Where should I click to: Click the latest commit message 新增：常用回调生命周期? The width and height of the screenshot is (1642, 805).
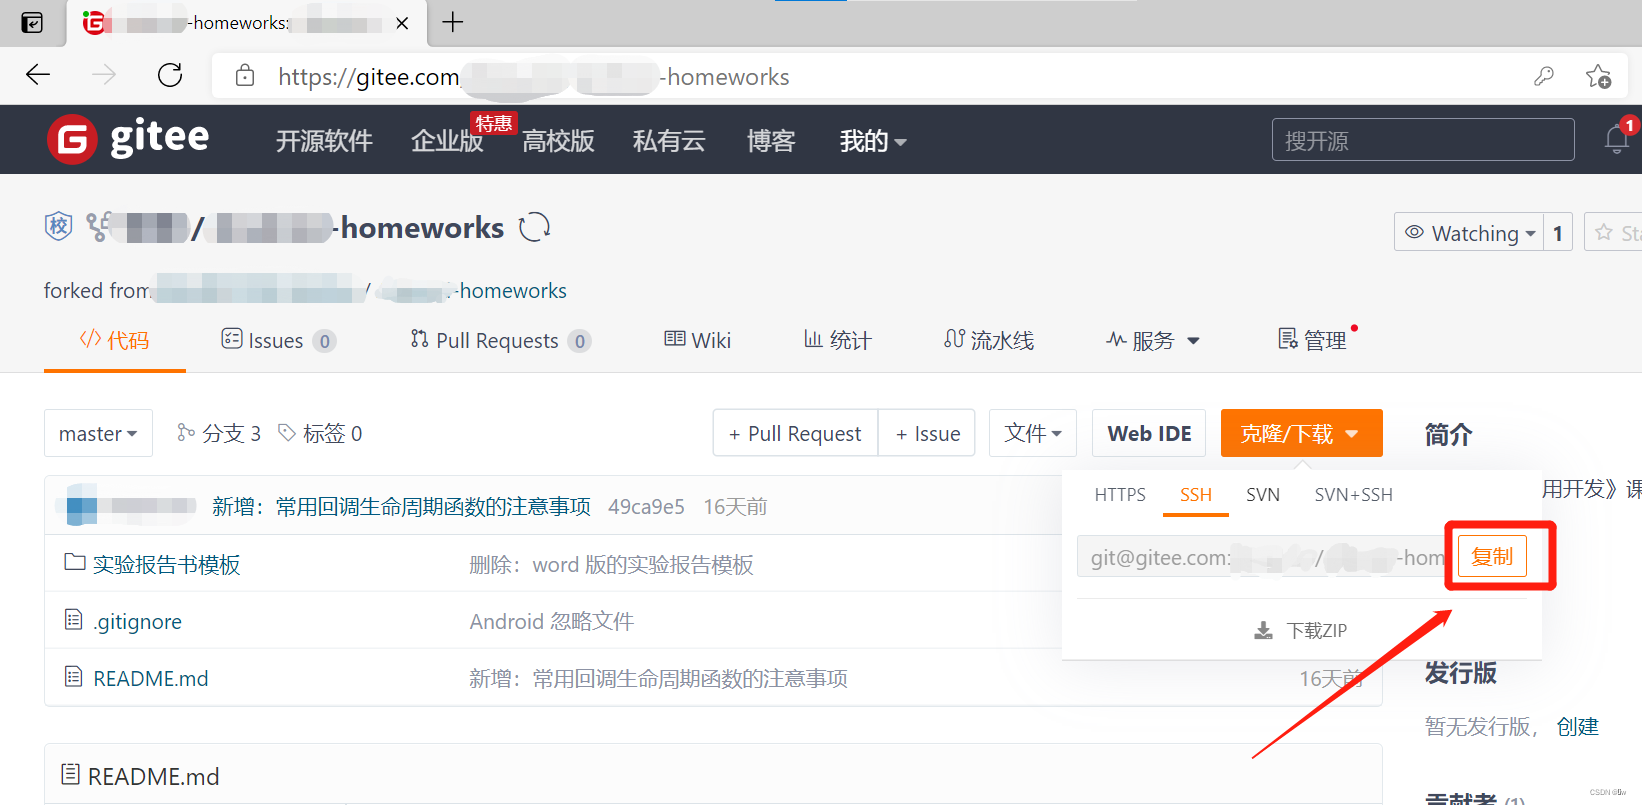pyautogui.click(x=401, y=507)
